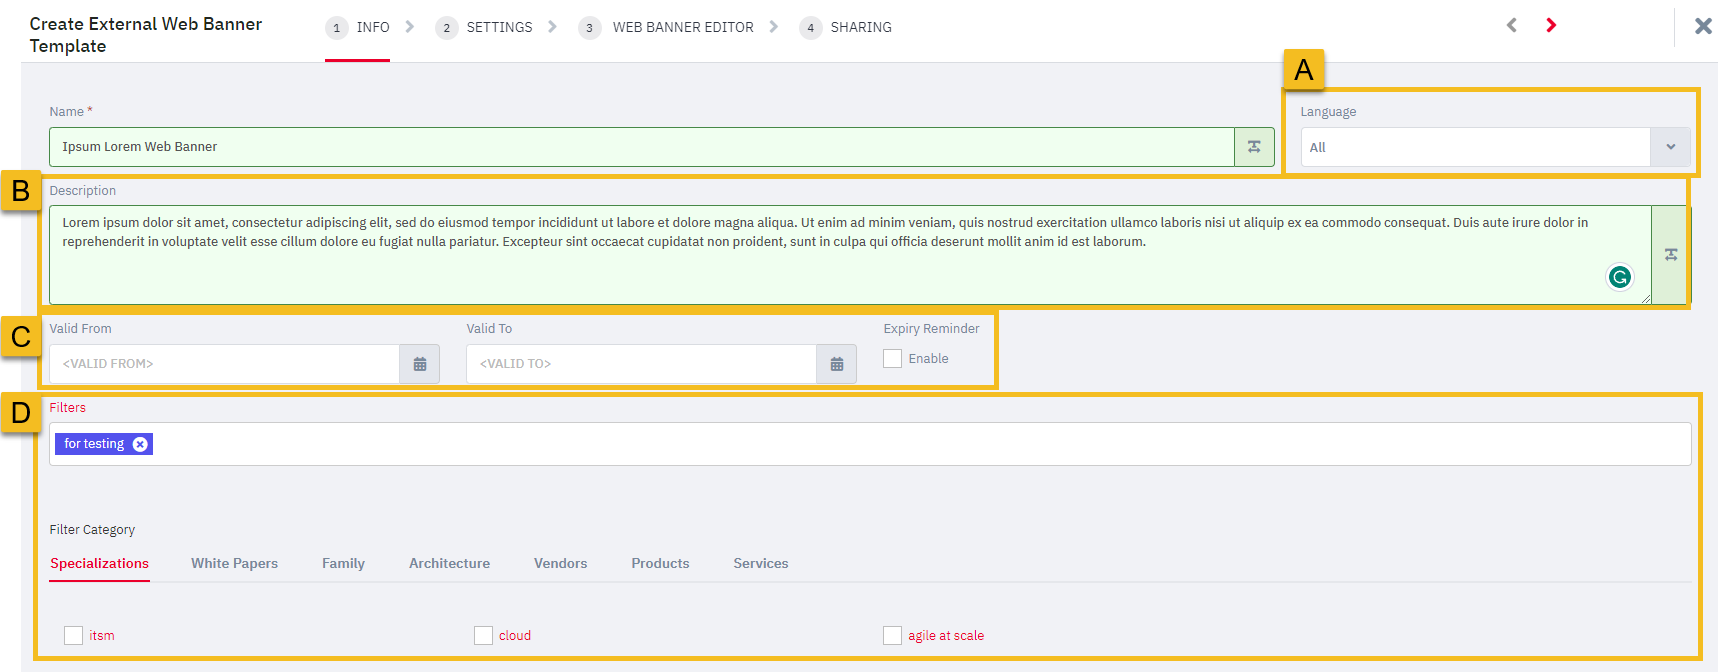Viewport: 1718px width, 672px height.
Task: Select the Vendors filter category tab
Action: pyautogui.click(x=560, y=564)
